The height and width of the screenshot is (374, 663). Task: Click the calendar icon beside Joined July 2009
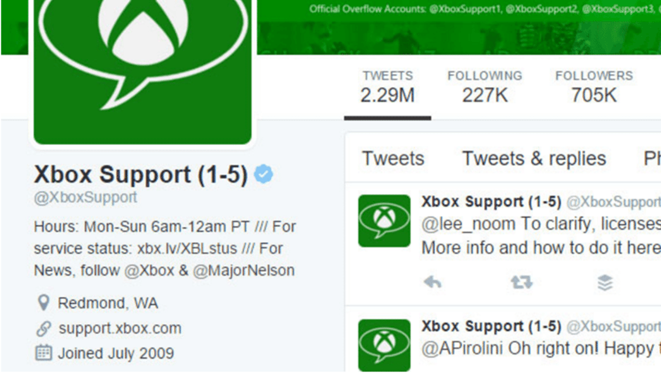coord(44,353)
